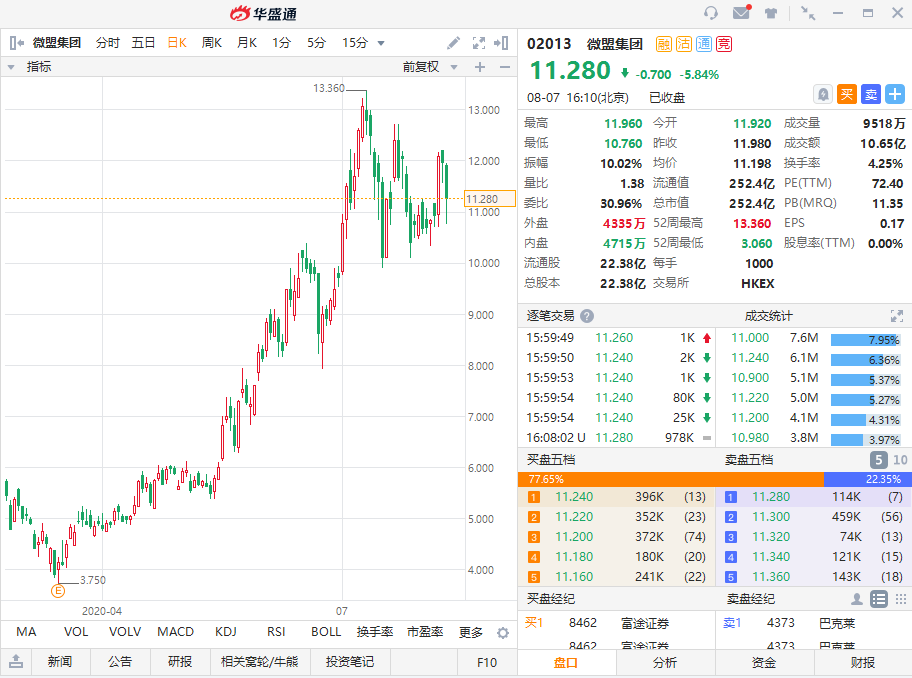Select the 分析 tab

[665, 663]
